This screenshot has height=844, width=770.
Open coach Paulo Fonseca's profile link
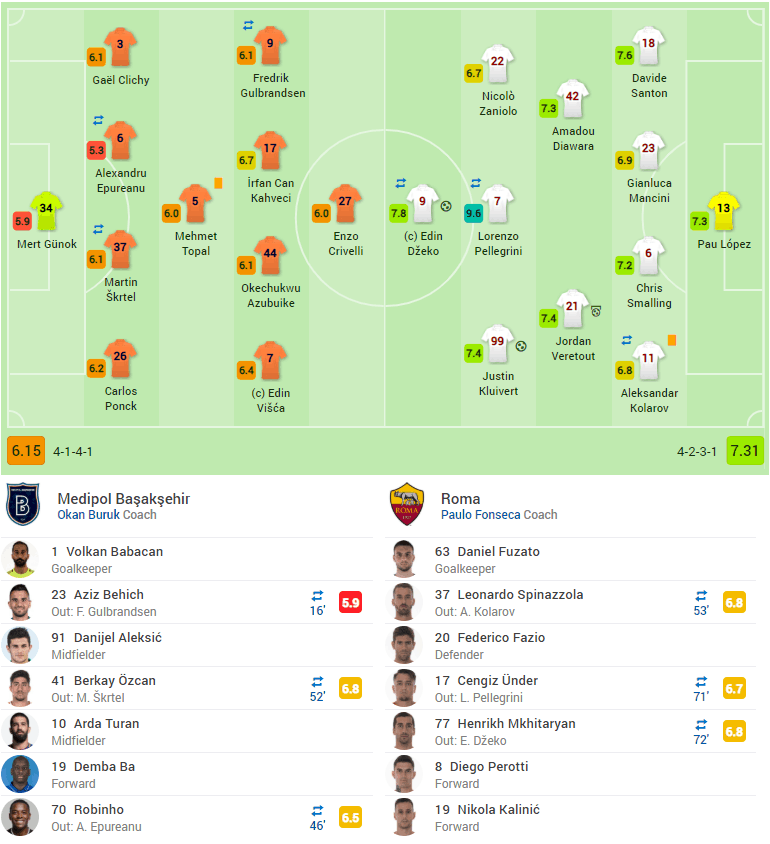pos(481,515)
